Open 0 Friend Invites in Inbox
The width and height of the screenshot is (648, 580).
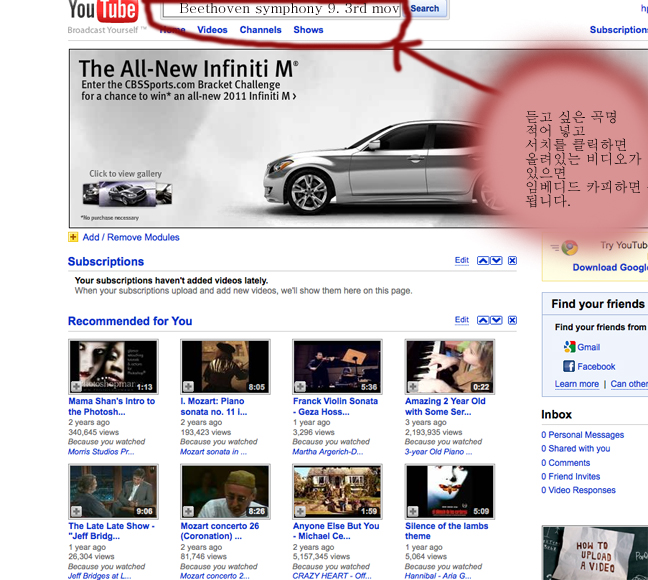pos(570,477)
